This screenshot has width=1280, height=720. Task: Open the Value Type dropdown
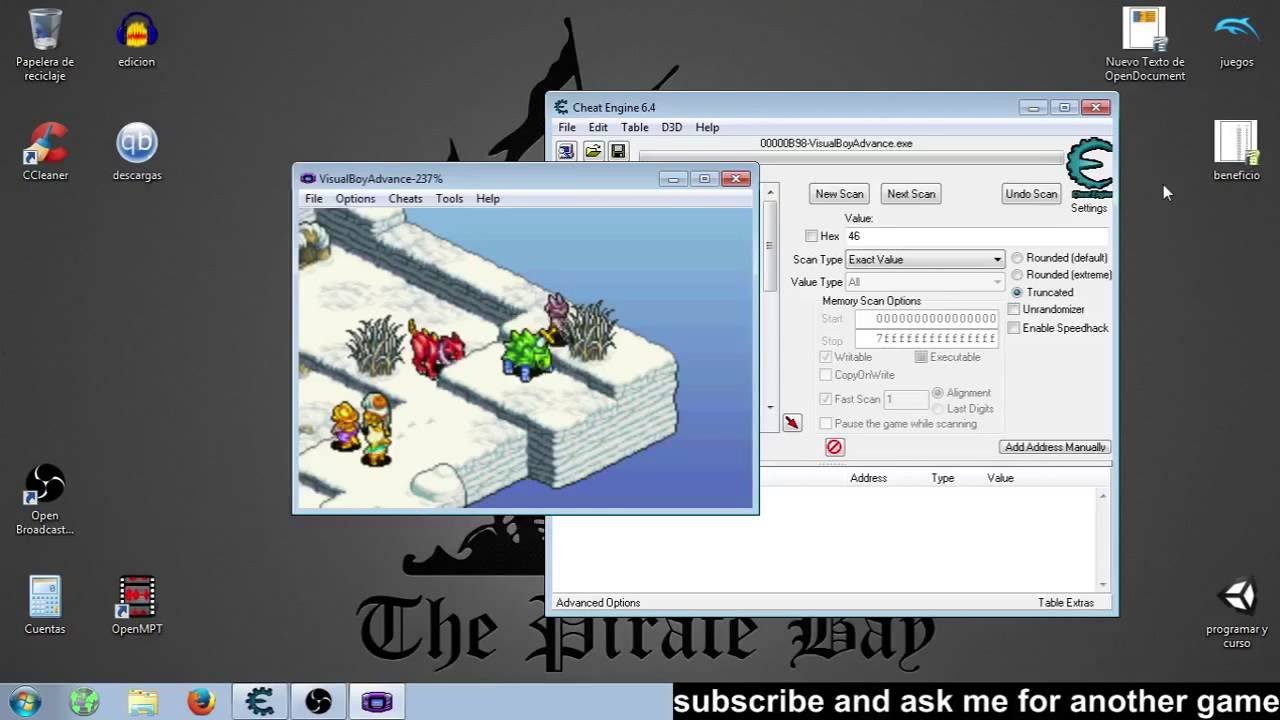click(x=925, y=282)
